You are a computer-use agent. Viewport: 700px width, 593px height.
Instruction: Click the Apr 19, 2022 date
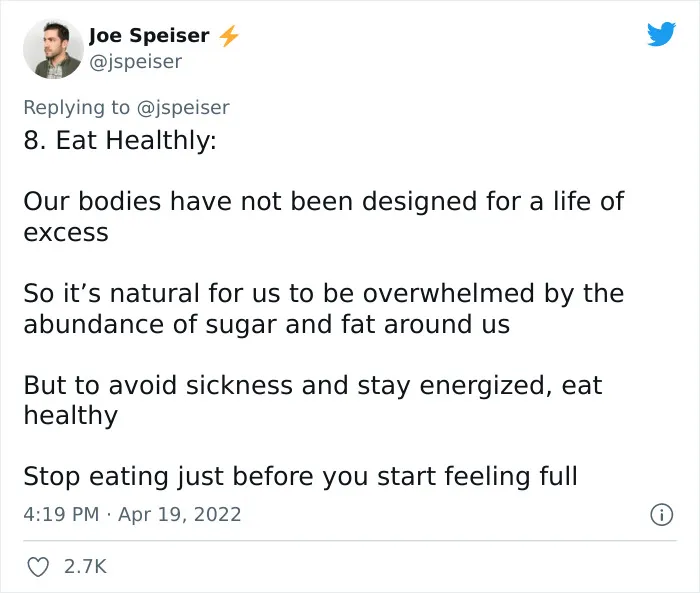pyautogui.click(x=179, y=514)
